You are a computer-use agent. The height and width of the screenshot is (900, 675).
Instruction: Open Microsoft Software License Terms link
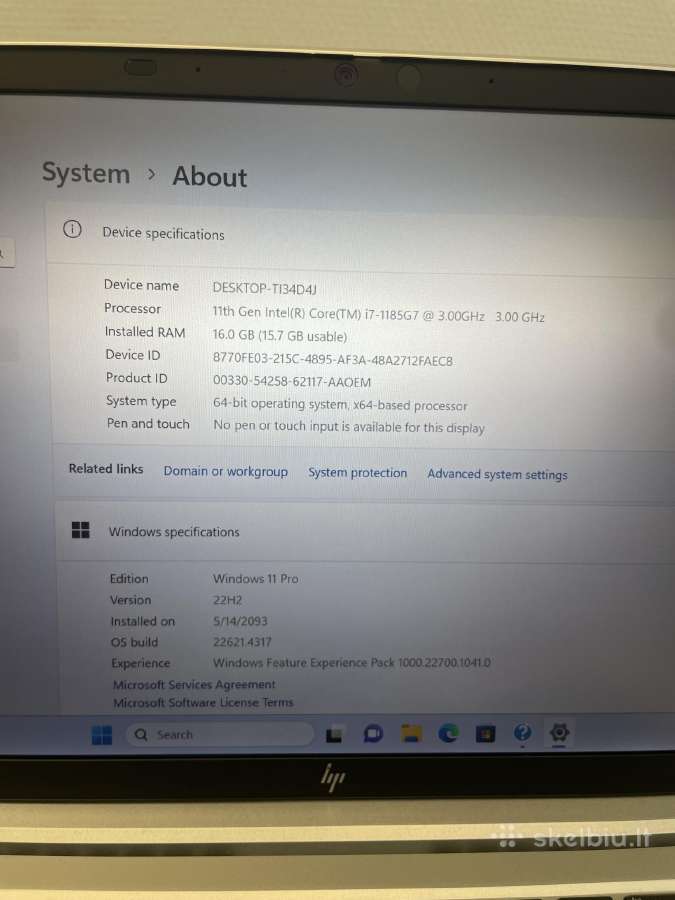[203, 702]
